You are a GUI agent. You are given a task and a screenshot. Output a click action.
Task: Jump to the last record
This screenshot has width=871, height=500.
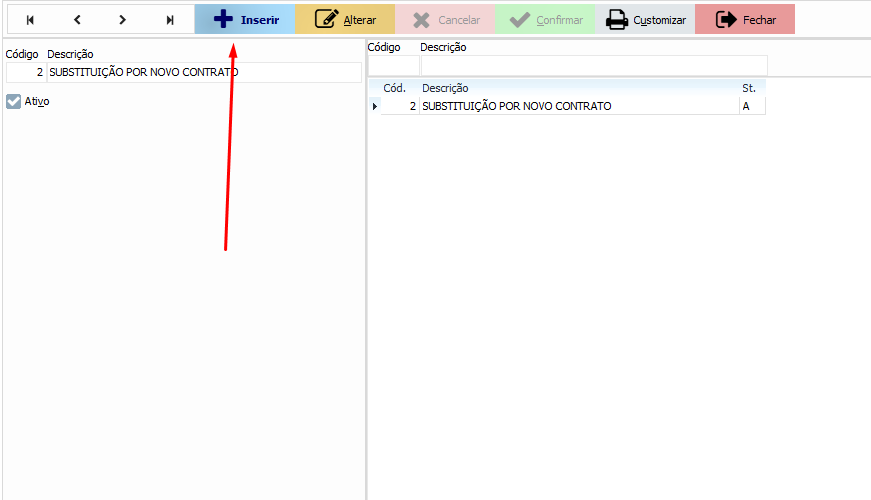coord(170,20)
